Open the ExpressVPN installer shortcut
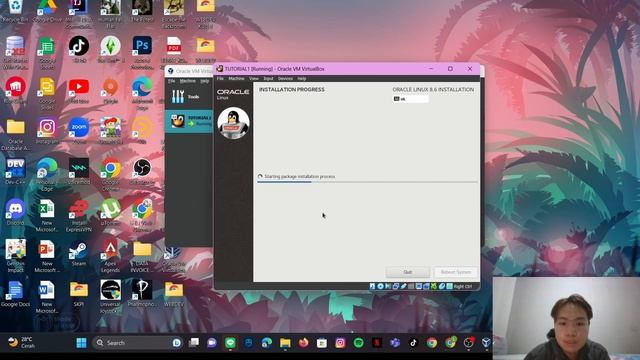The height and width of the screenshot is (360, 640). [x=79, y=216]
